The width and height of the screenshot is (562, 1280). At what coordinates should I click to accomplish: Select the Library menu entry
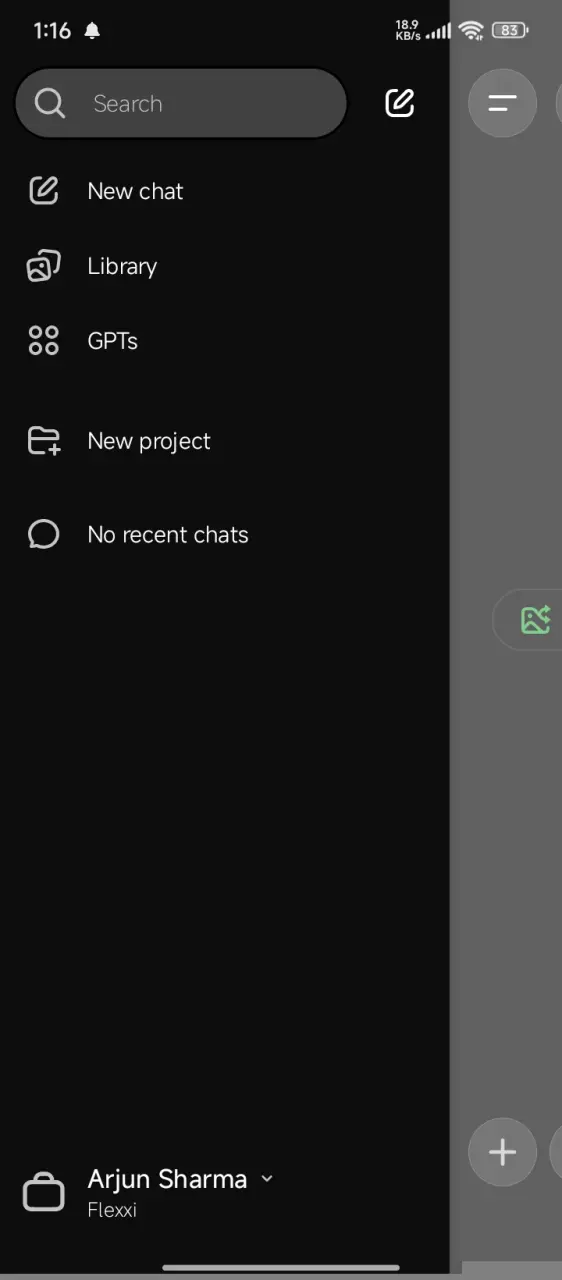122,266
